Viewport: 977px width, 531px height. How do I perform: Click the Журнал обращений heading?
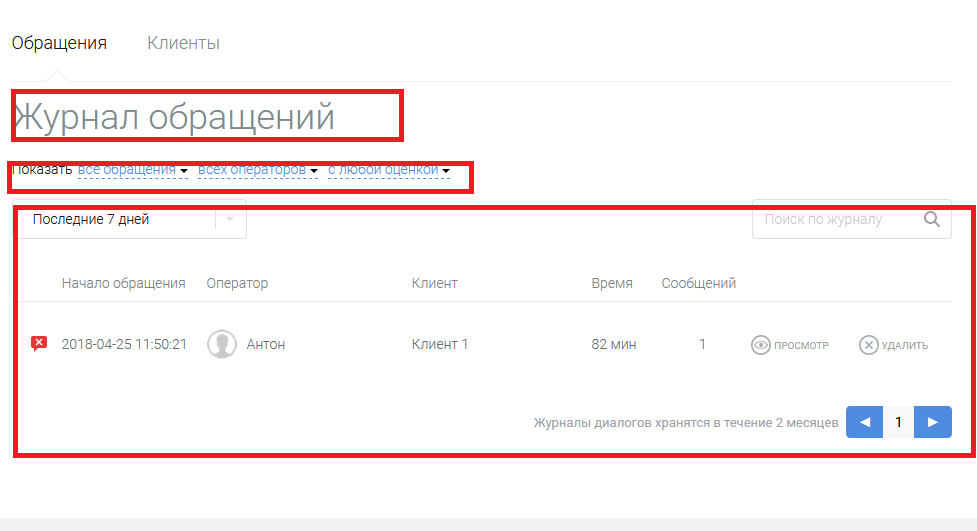[174, 117]
